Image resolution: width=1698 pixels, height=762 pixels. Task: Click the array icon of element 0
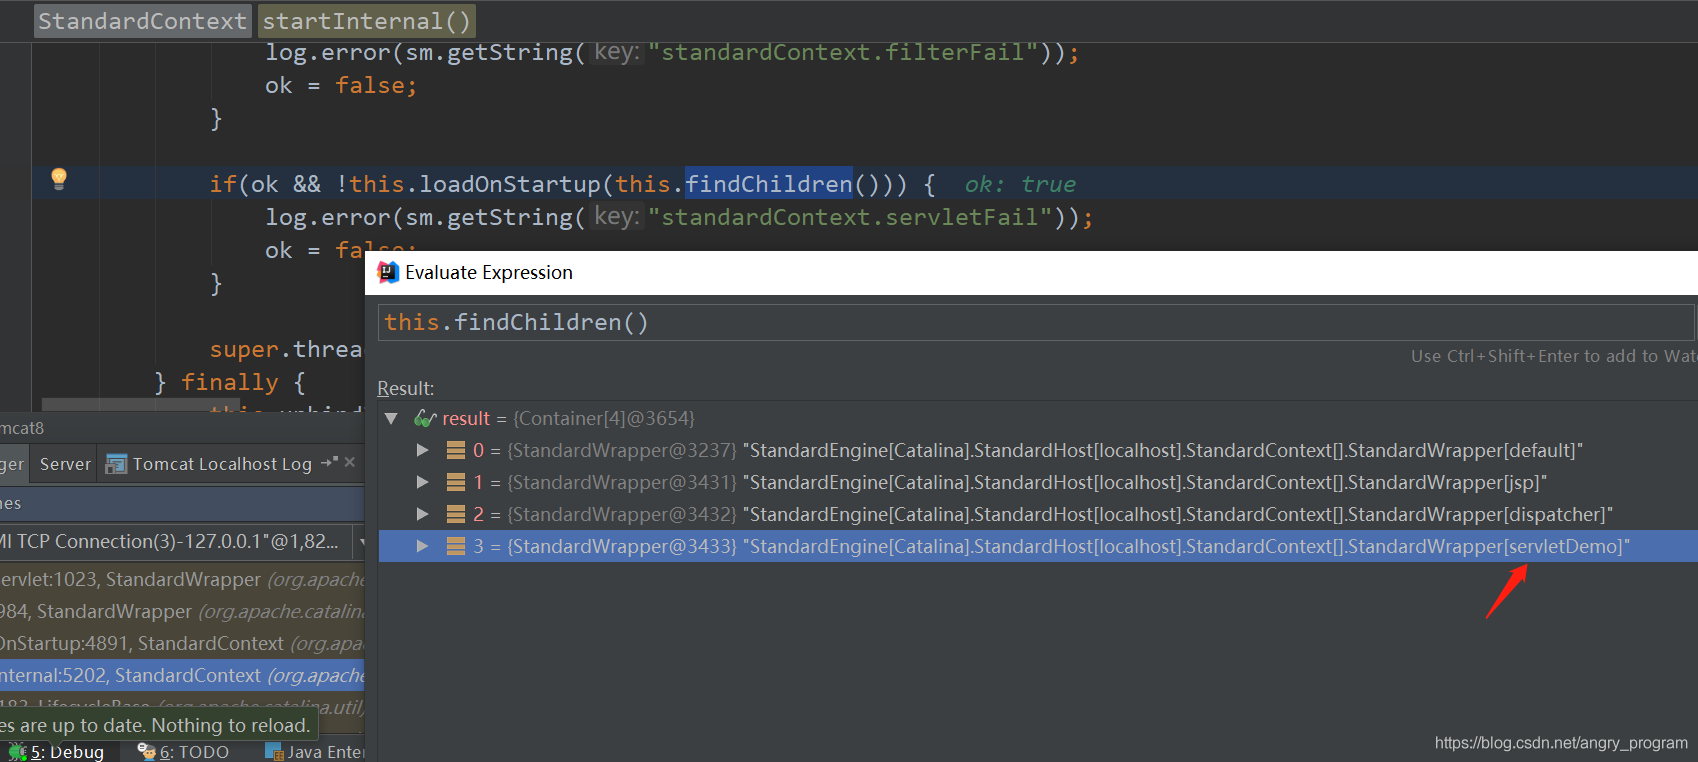point(456,450)
